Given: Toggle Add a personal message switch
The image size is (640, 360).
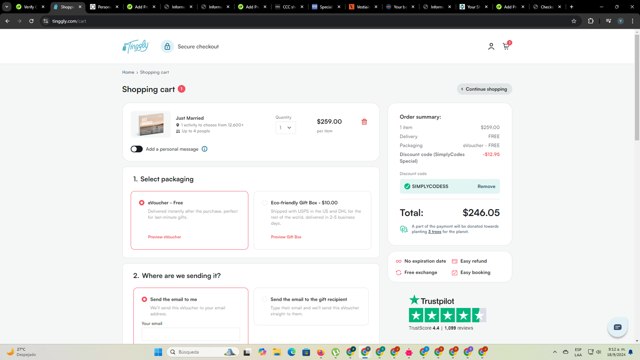Looking at the screenshot, I should (x=136, y=149).
